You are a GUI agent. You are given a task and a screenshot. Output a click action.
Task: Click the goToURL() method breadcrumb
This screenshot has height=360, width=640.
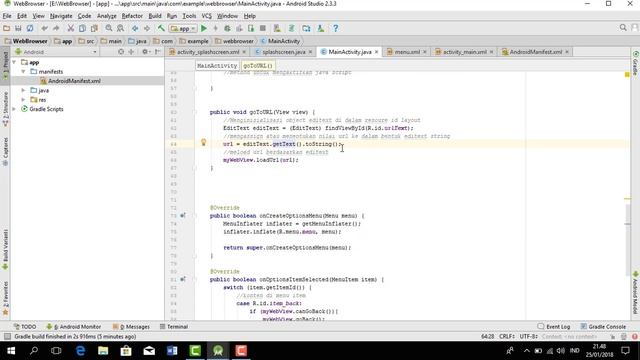[x=258, y=65]
